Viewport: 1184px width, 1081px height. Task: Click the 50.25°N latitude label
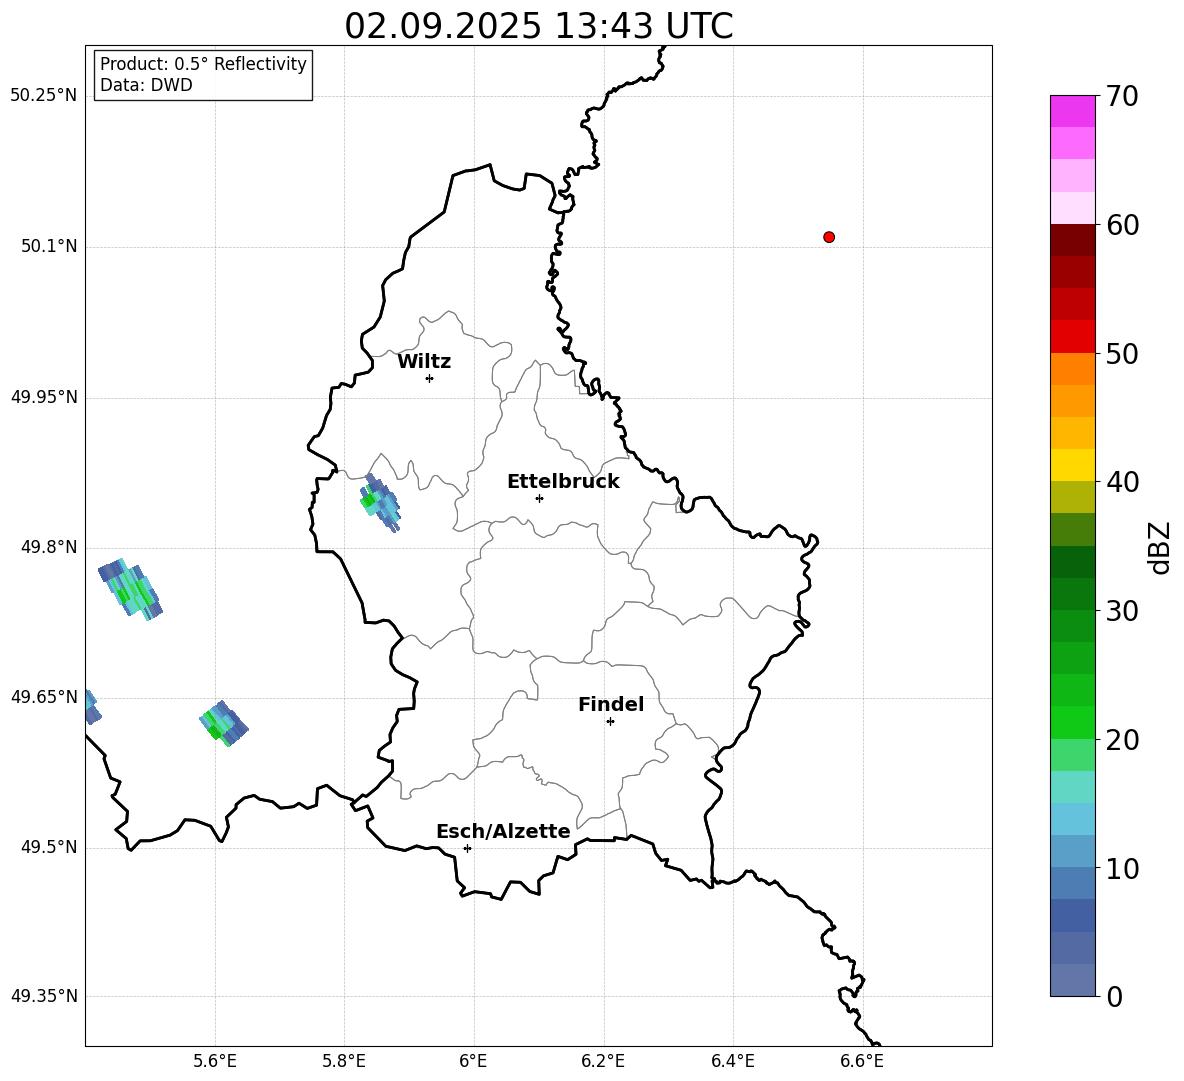43,96
